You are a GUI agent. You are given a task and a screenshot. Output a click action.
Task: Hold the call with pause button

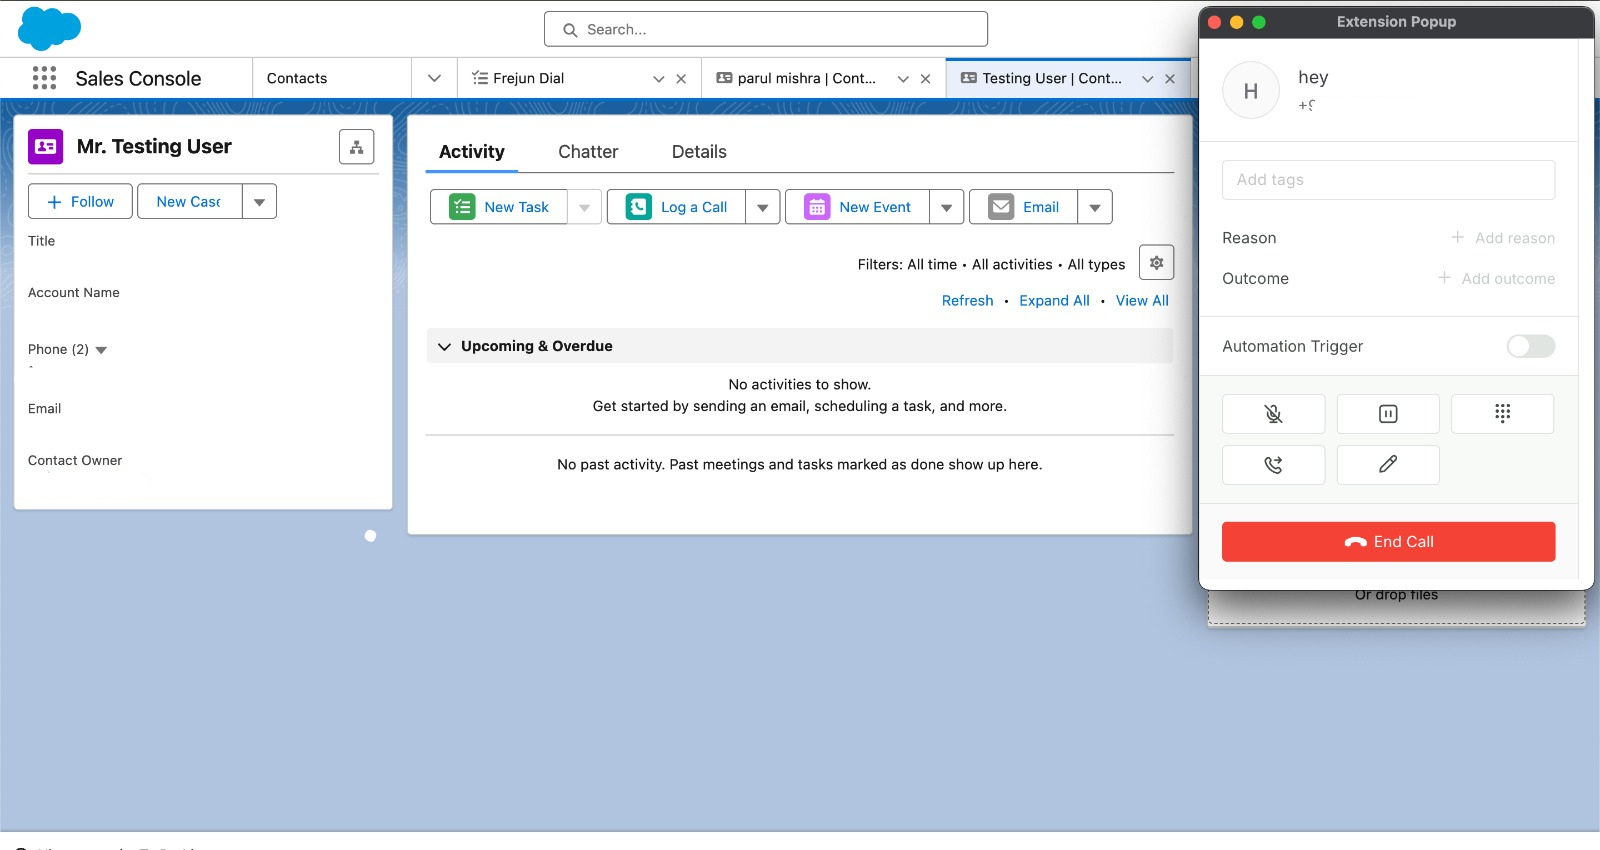click(x=1388, y=414)
